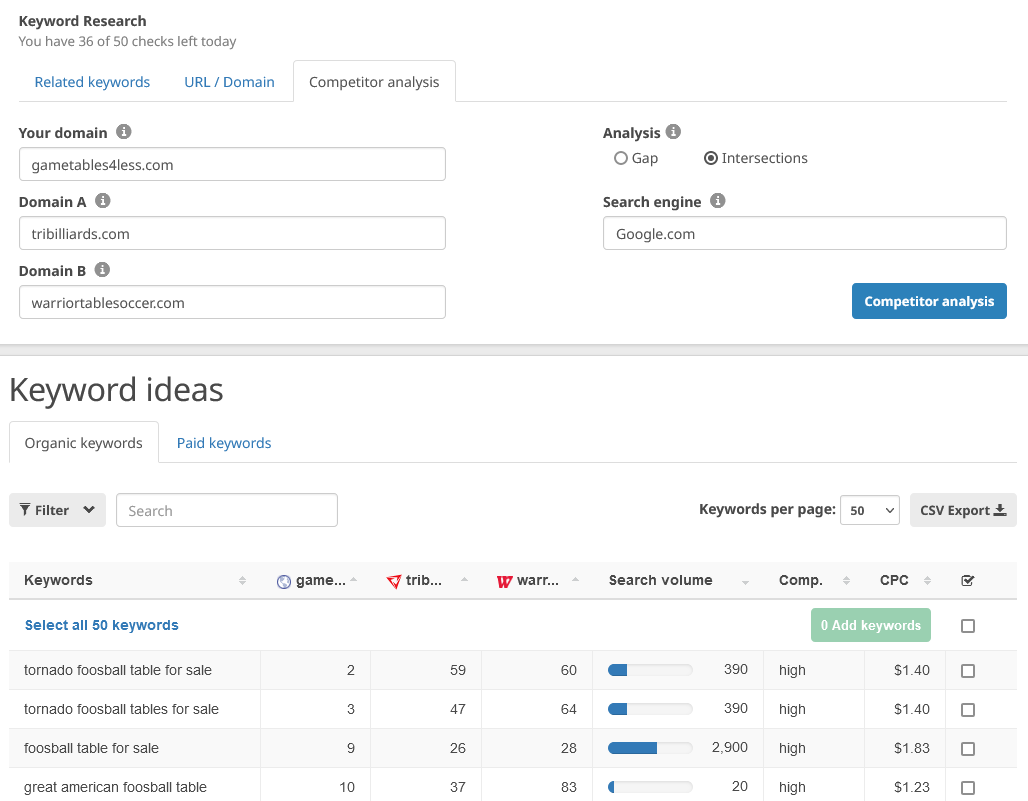Image resolution: width=1028 pixels, height=801 pixels.
Task: Click the $1.23 CPC value
Action: 911,787
